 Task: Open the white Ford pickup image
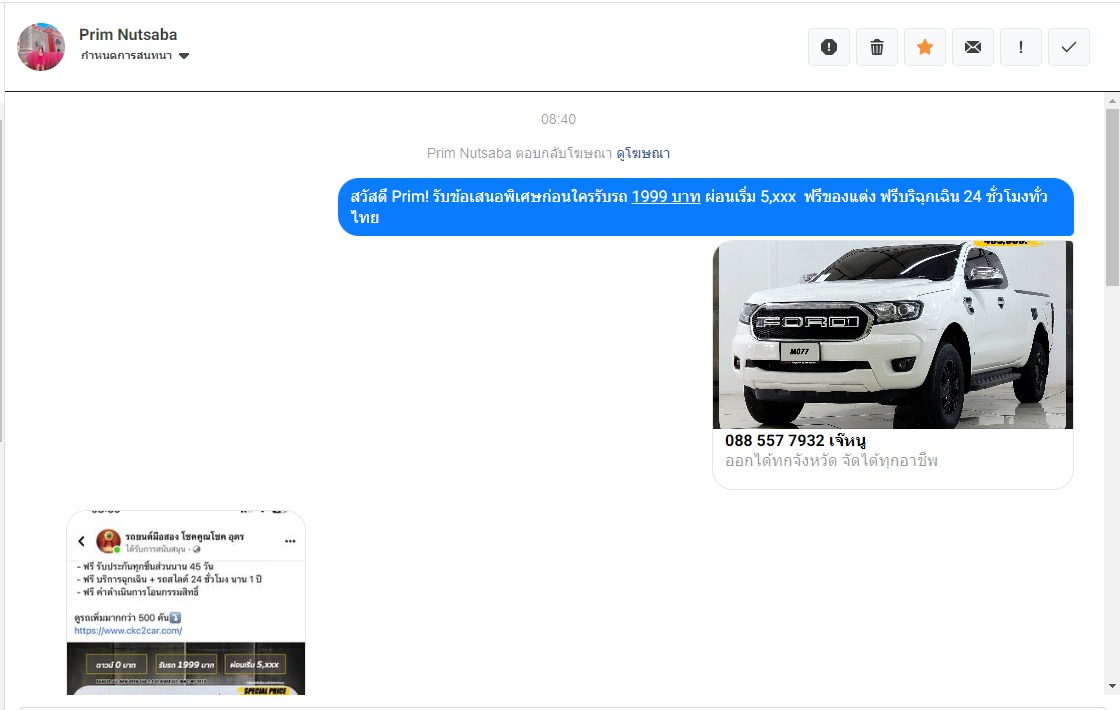[892, 335]
